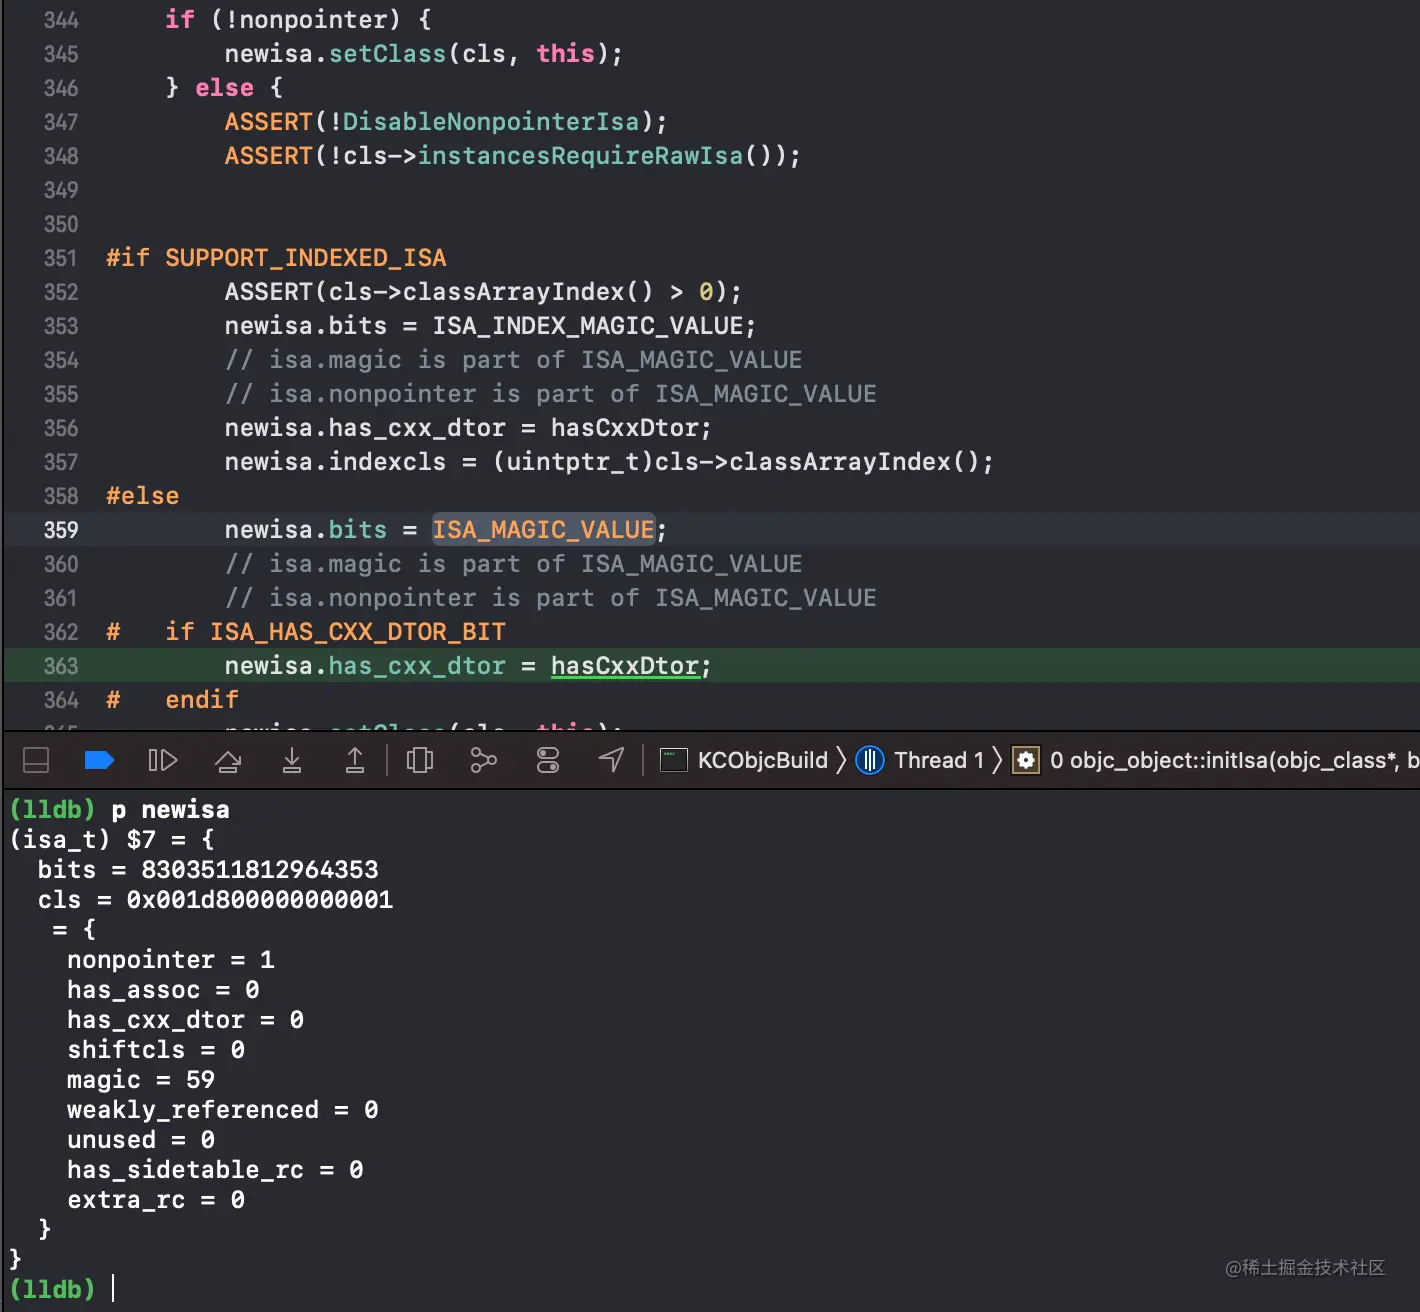The height and width of the screenshot is (1312, 1420).
Task: Click the "nonpointer = 1" console line
Action: click(171, 959)
